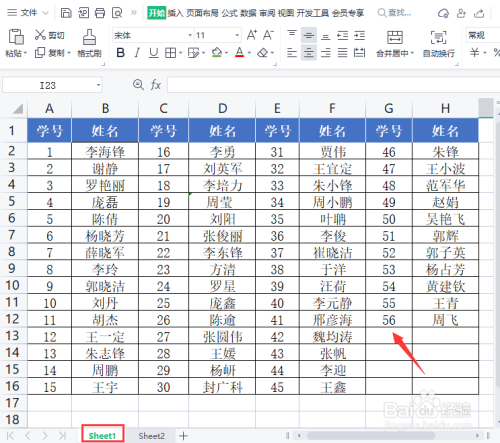
Task: Expand the Merge and Center dropdown arrow
Action: coord(412,53)
